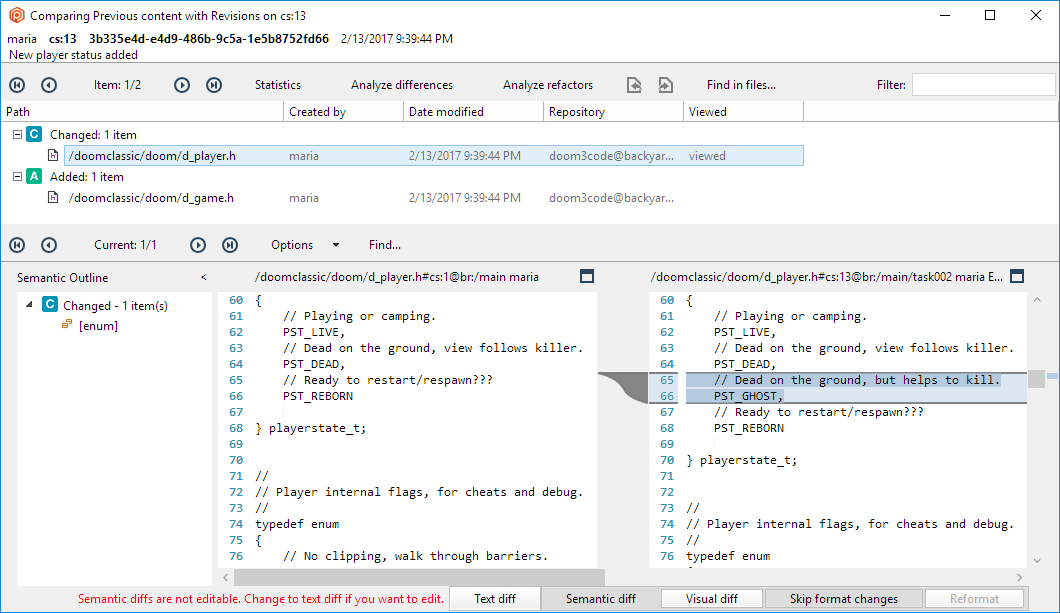Jump to first difference in diff pane
The image size is (1060, 613).
click(x=18, y=245)
